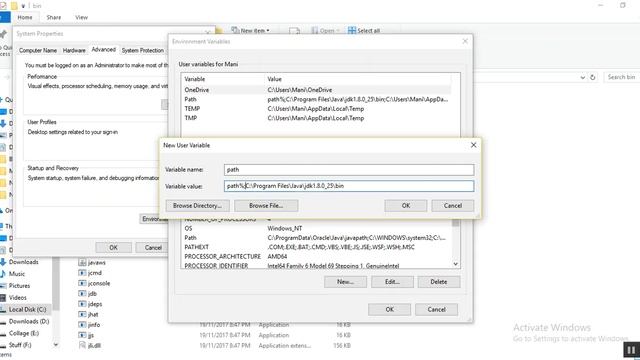The image size is (640, 360).
Task: Expand the Explorer address bar history dropdown
Action: (x=582, y=77)
